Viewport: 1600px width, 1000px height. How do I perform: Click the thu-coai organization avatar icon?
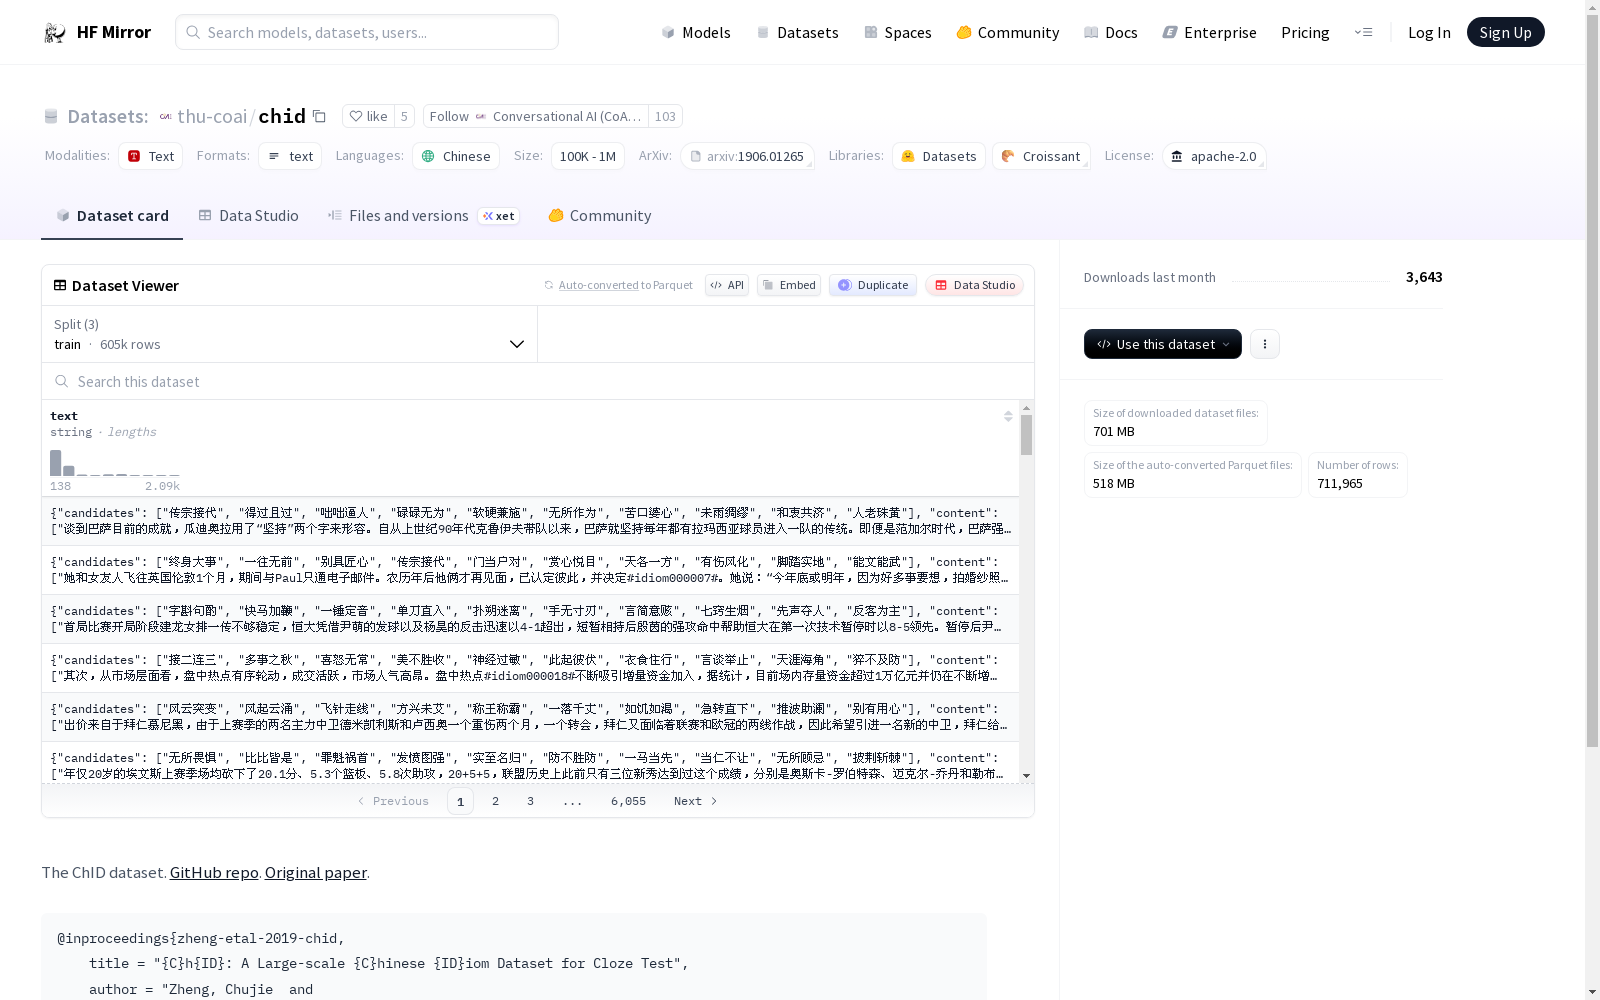pyautogui.click(x=166, y=117)
